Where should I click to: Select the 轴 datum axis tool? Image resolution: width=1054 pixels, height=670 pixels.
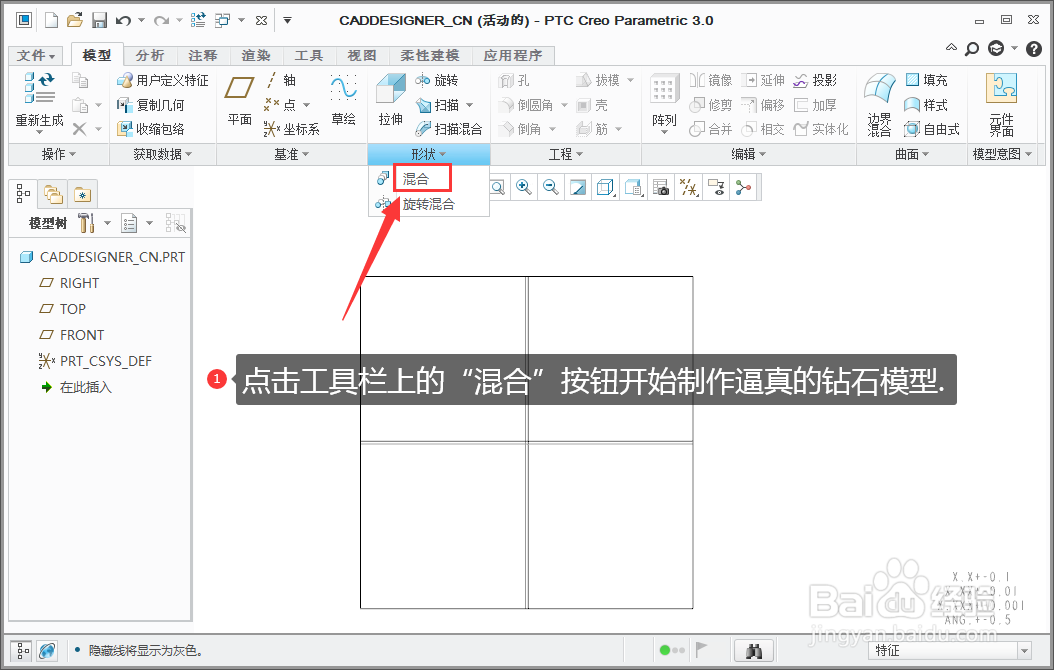click(281, 80)
